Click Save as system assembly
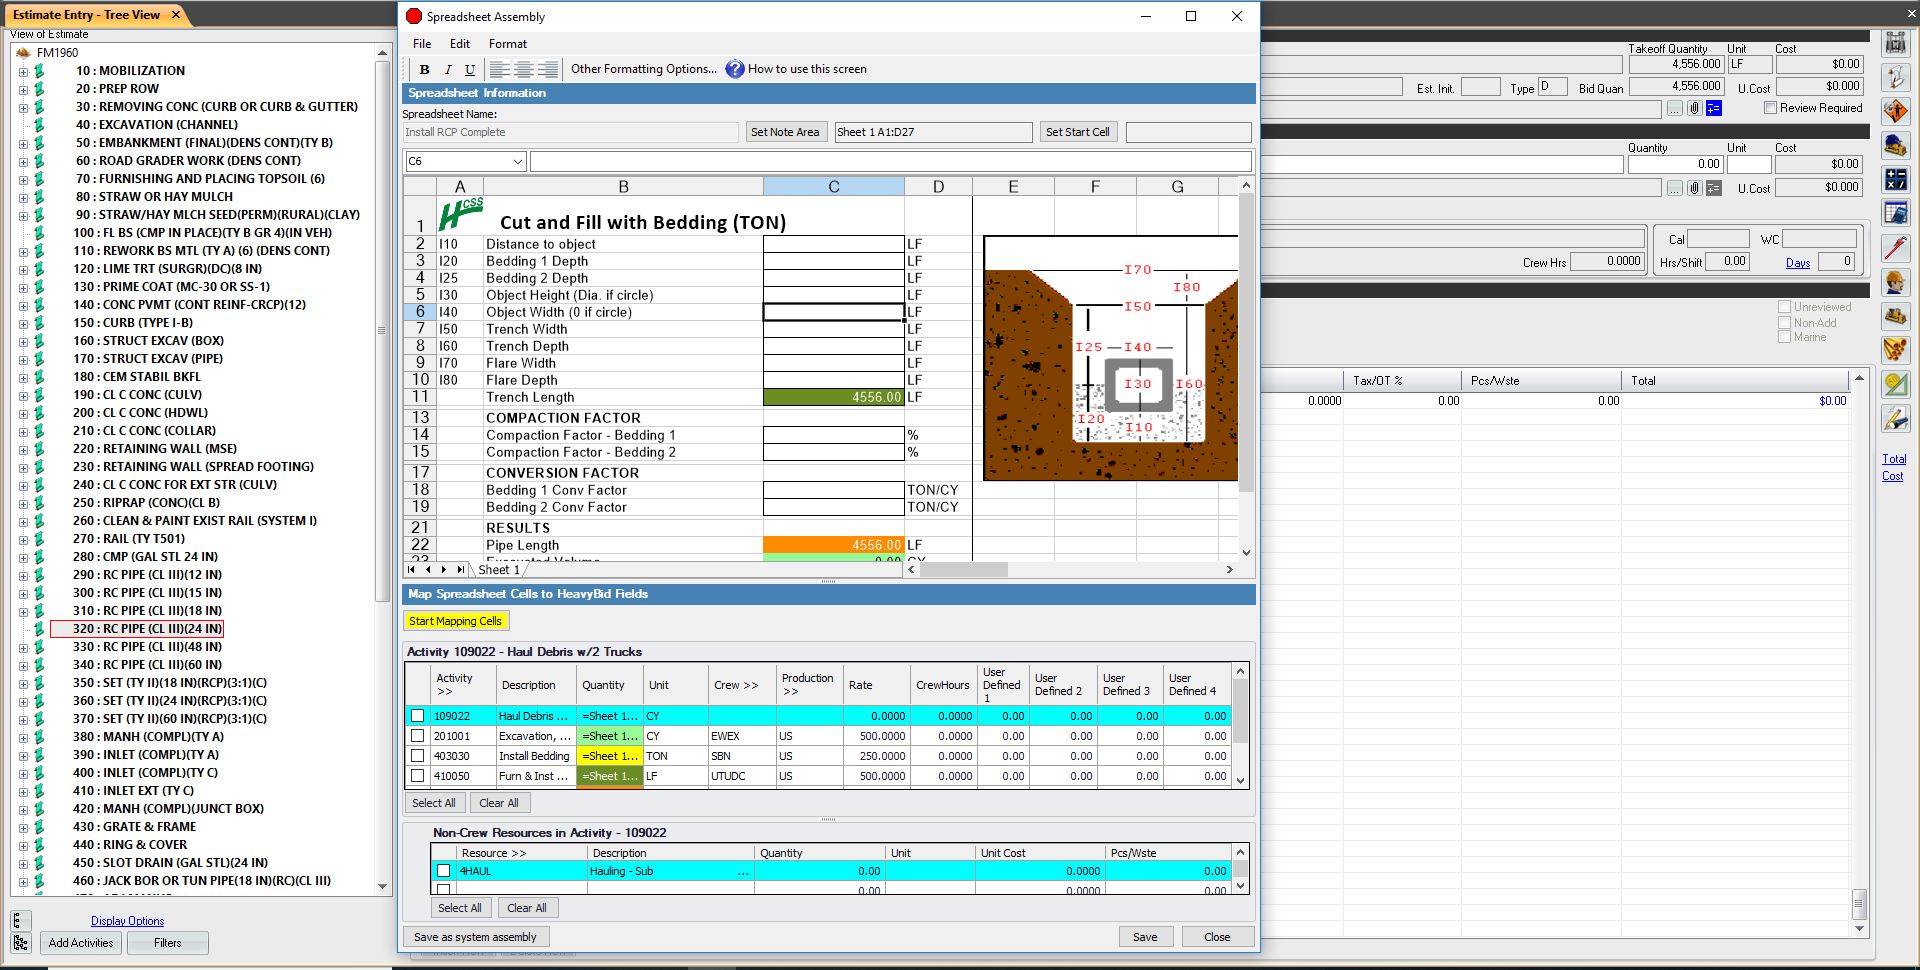Image resolution: width=1920 pixels, height=970 pixels. pyautogui.click(x=475, y=937)
